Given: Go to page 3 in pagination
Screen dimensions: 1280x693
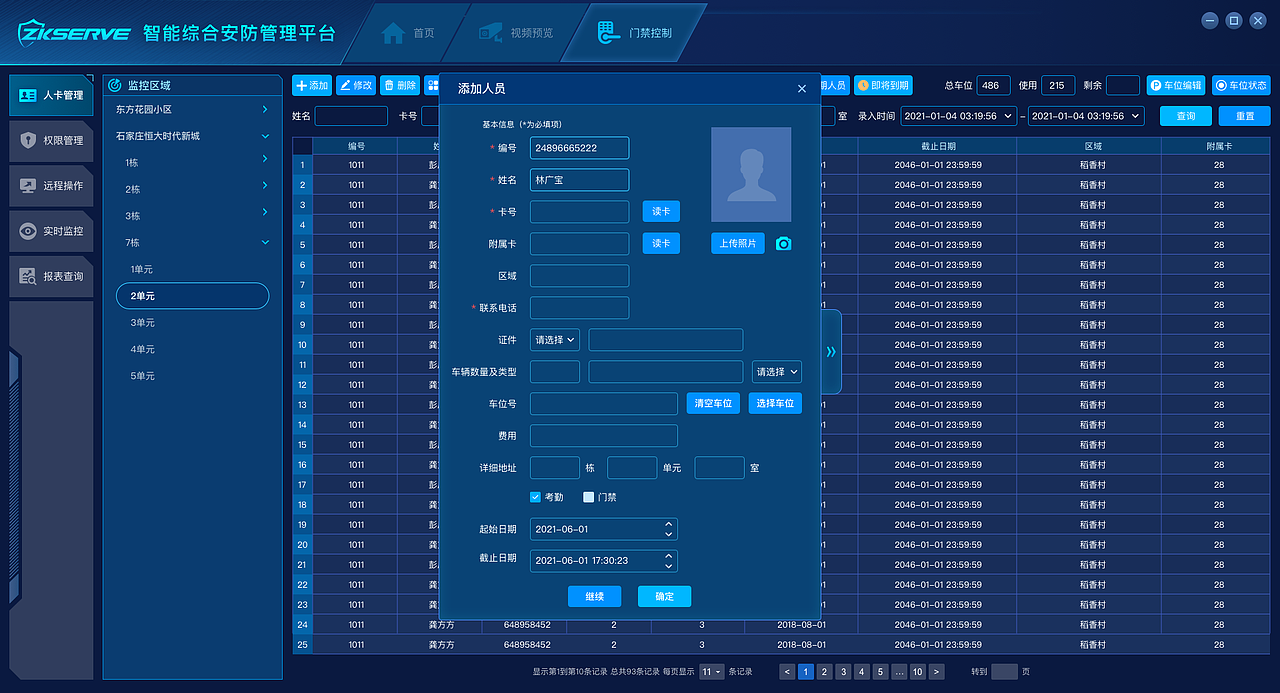Looking at the screenshot, I should pos(843,672).
